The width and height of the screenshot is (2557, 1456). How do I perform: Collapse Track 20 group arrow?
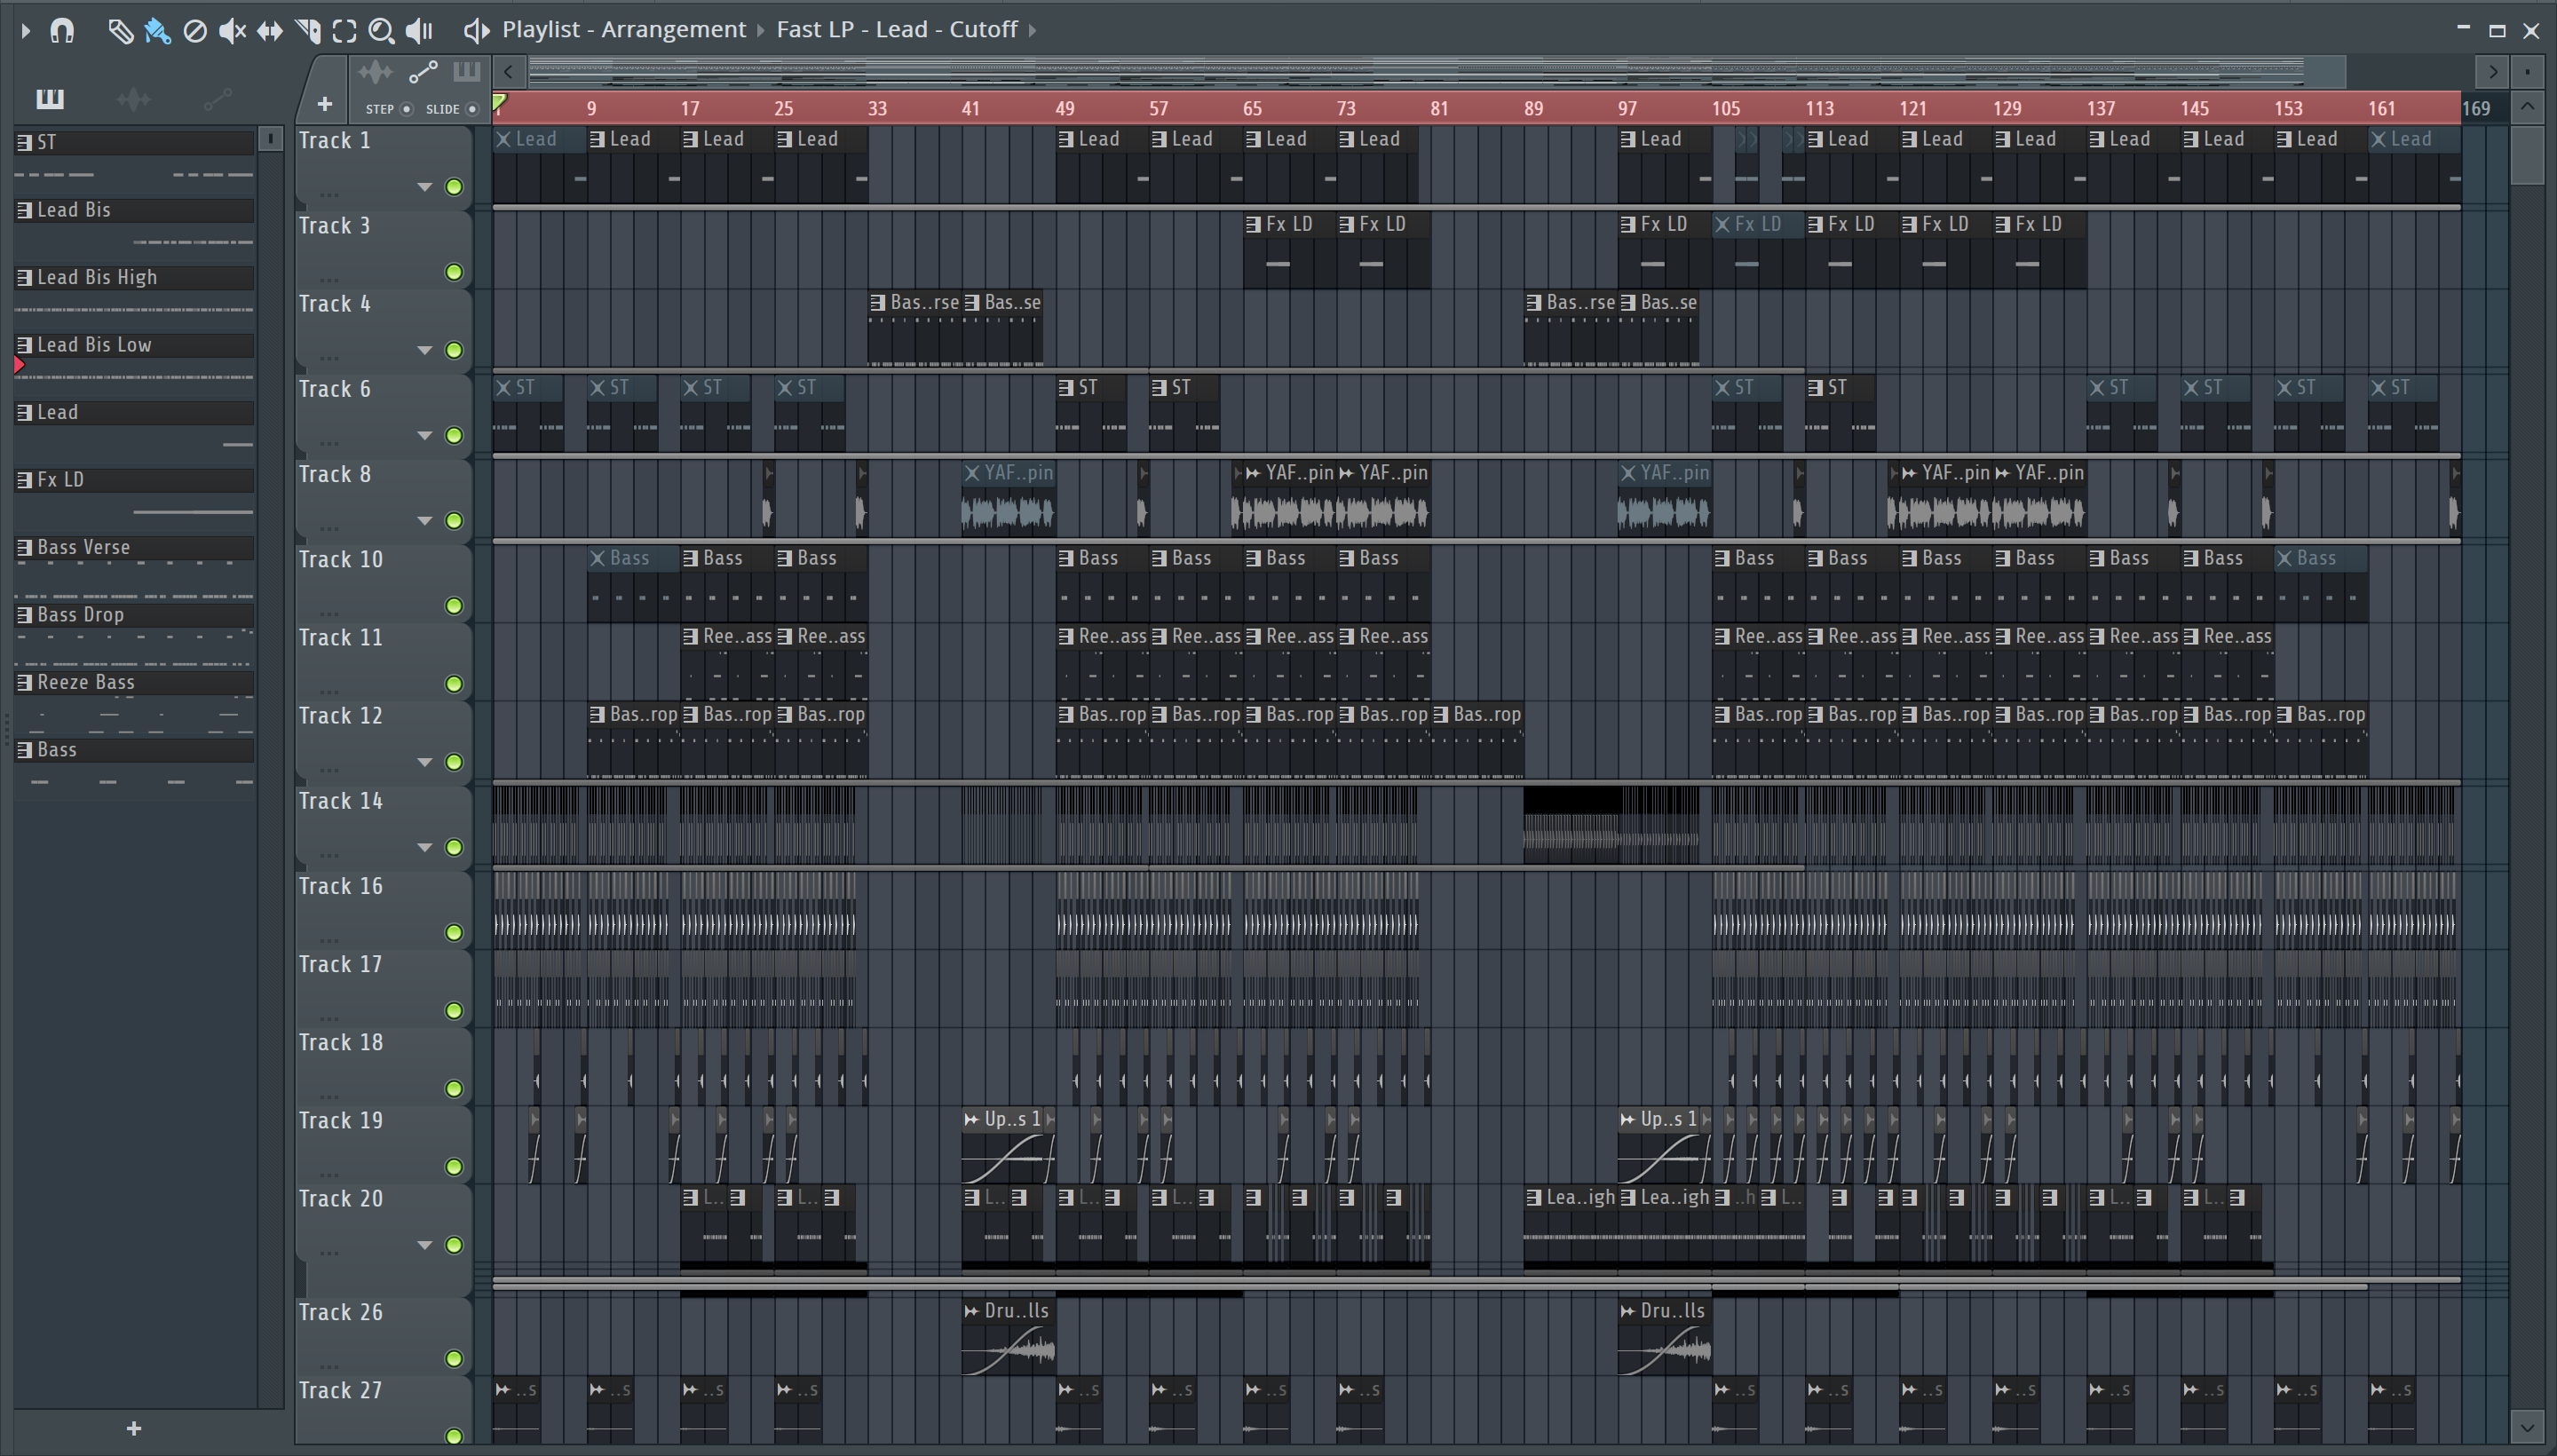pyautogui.click(x=424, y=1245)
